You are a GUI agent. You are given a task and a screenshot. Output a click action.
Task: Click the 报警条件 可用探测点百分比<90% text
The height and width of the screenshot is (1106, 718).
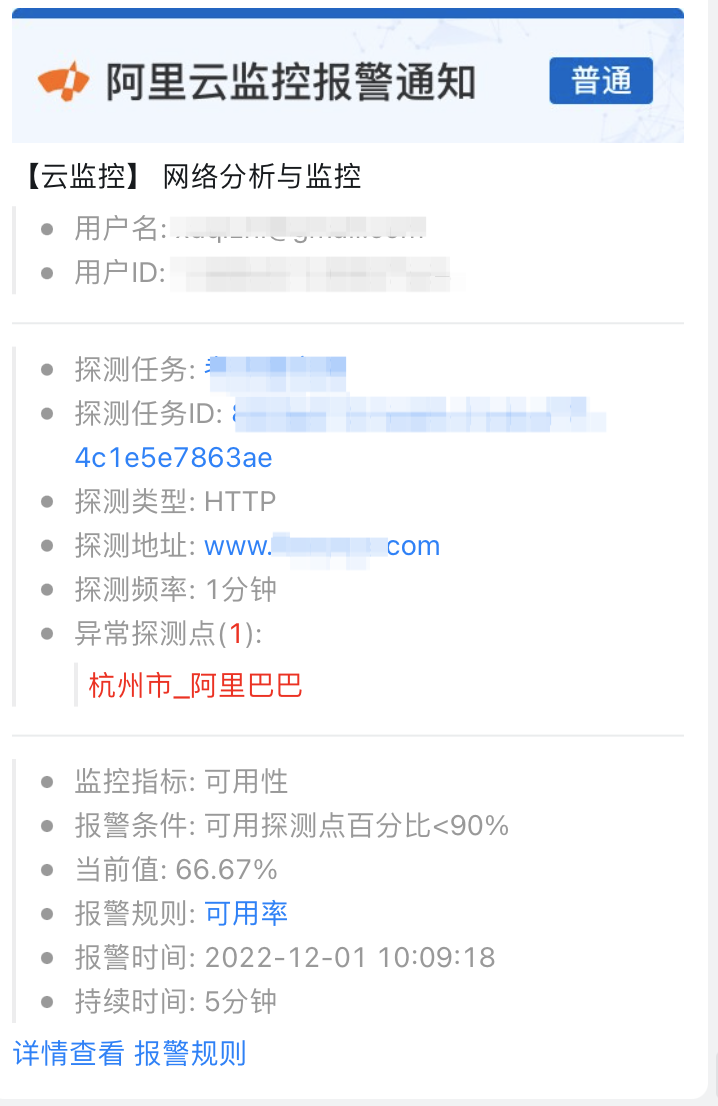(291, 825)
